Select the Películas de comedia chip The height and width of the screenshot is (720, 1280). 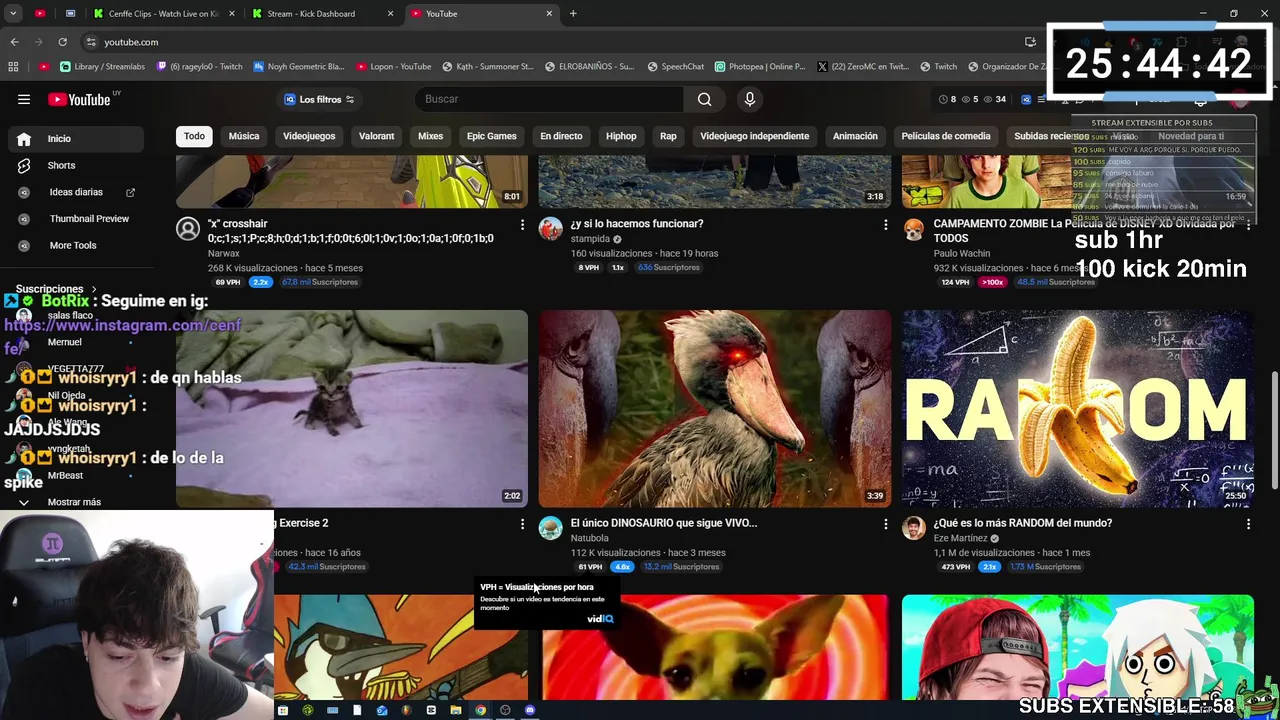click(946, 136)
